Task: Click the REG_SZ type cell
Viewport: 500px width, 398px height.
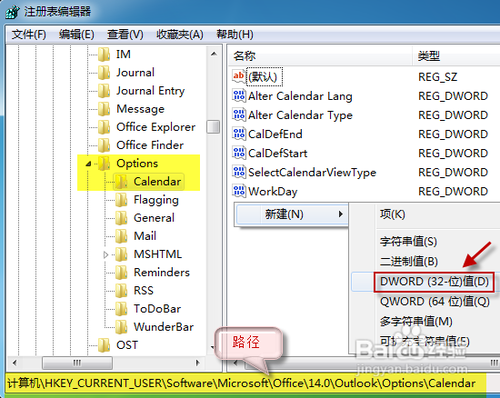Action: pos(437,77)
